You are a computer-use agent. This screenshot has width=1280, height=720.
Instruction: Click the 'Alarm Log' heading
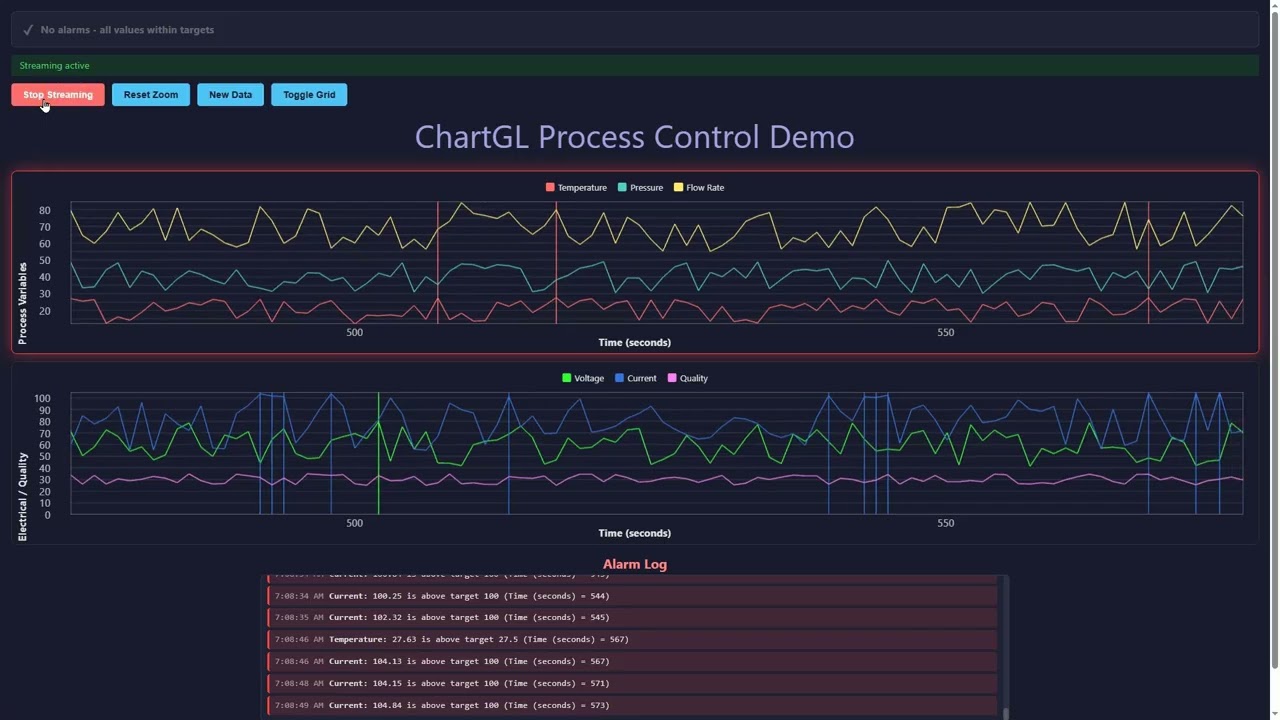tap(635, 564)
